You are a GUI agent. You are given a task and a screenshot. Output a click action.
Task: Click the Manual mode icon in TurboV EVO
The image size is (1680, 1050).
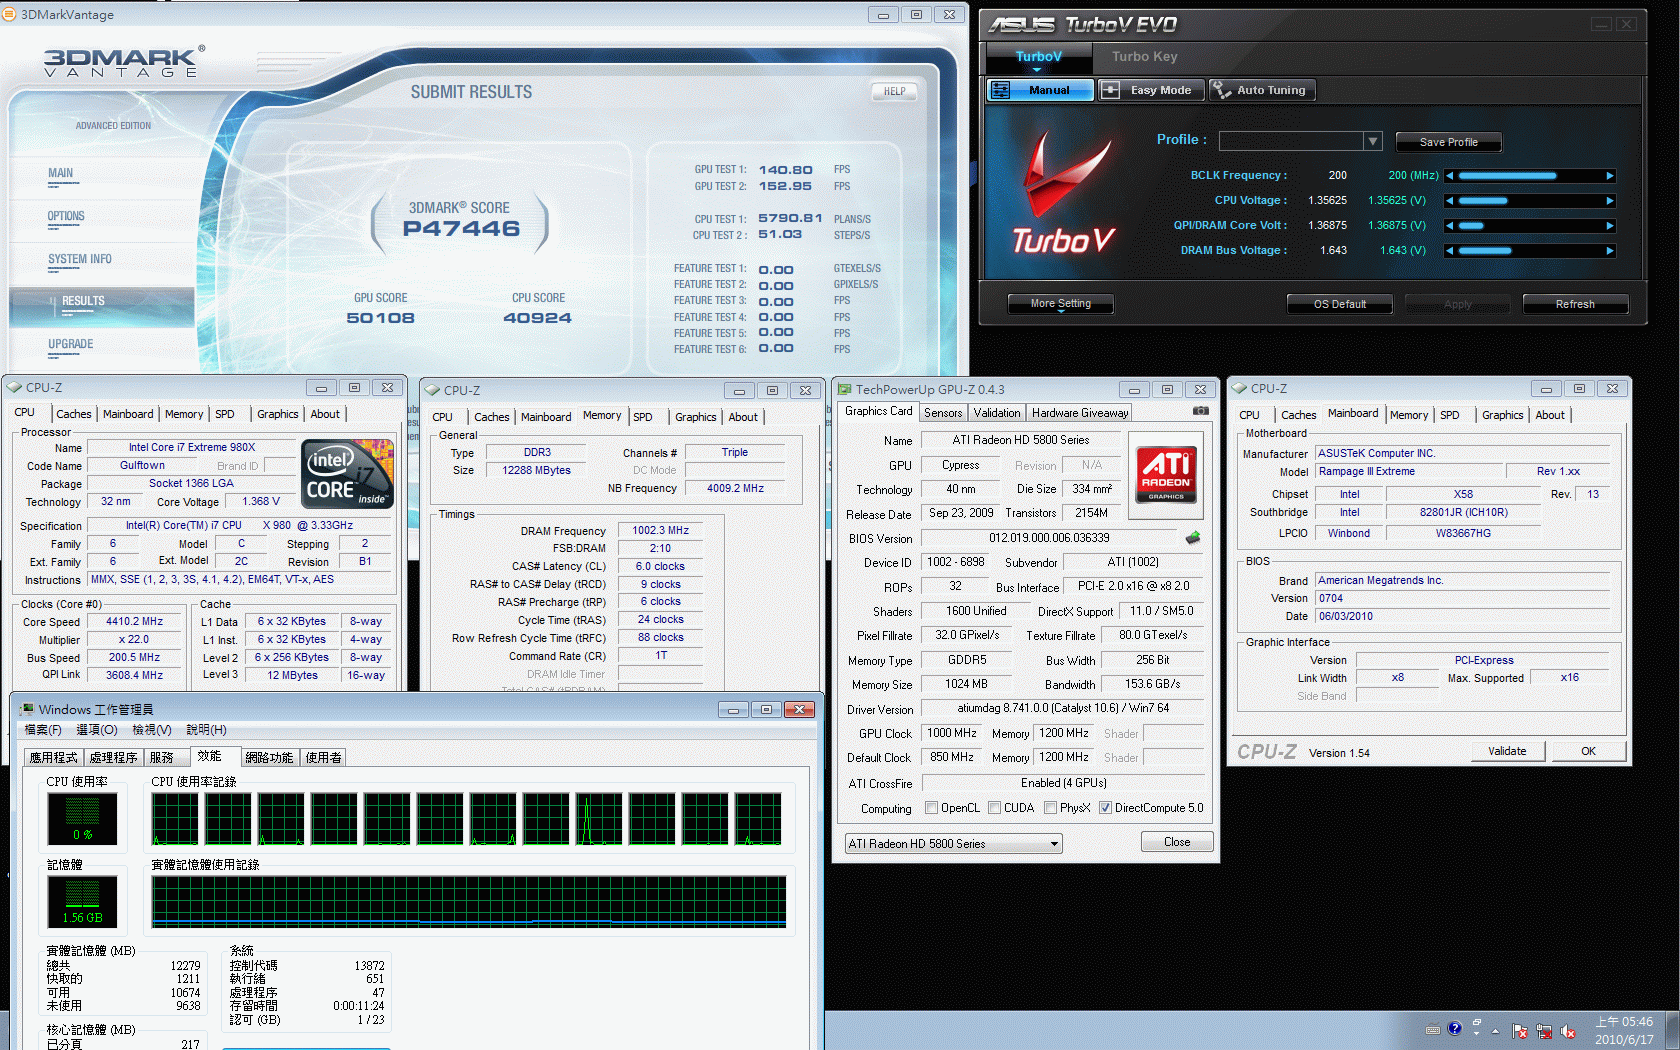click(1000, 90)
